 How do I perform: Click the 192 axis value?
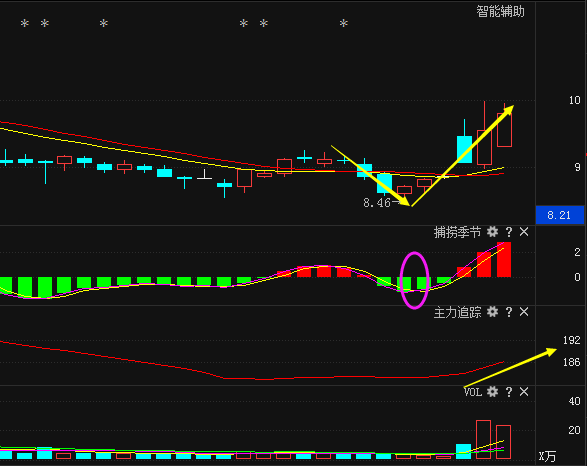pos(572,340)
